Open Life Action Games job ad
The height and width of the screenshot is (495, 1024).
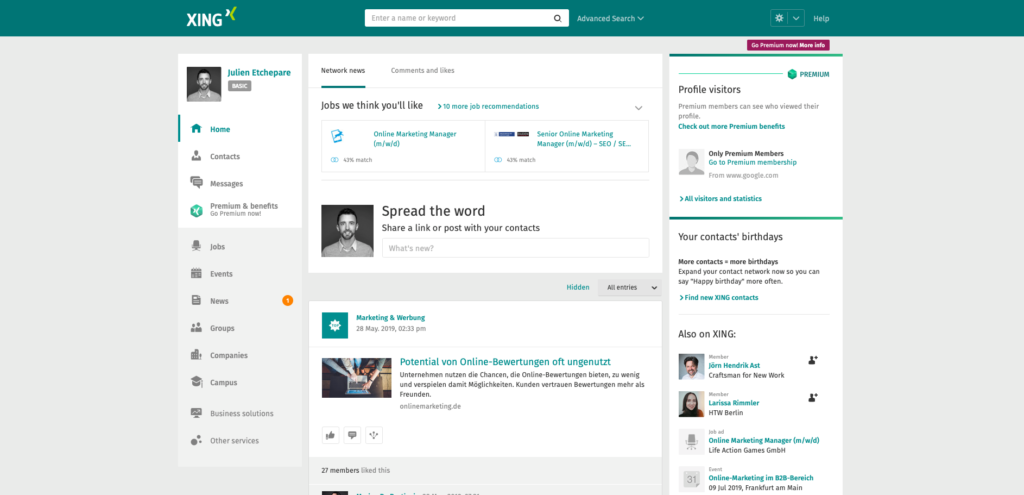(763, 440)
